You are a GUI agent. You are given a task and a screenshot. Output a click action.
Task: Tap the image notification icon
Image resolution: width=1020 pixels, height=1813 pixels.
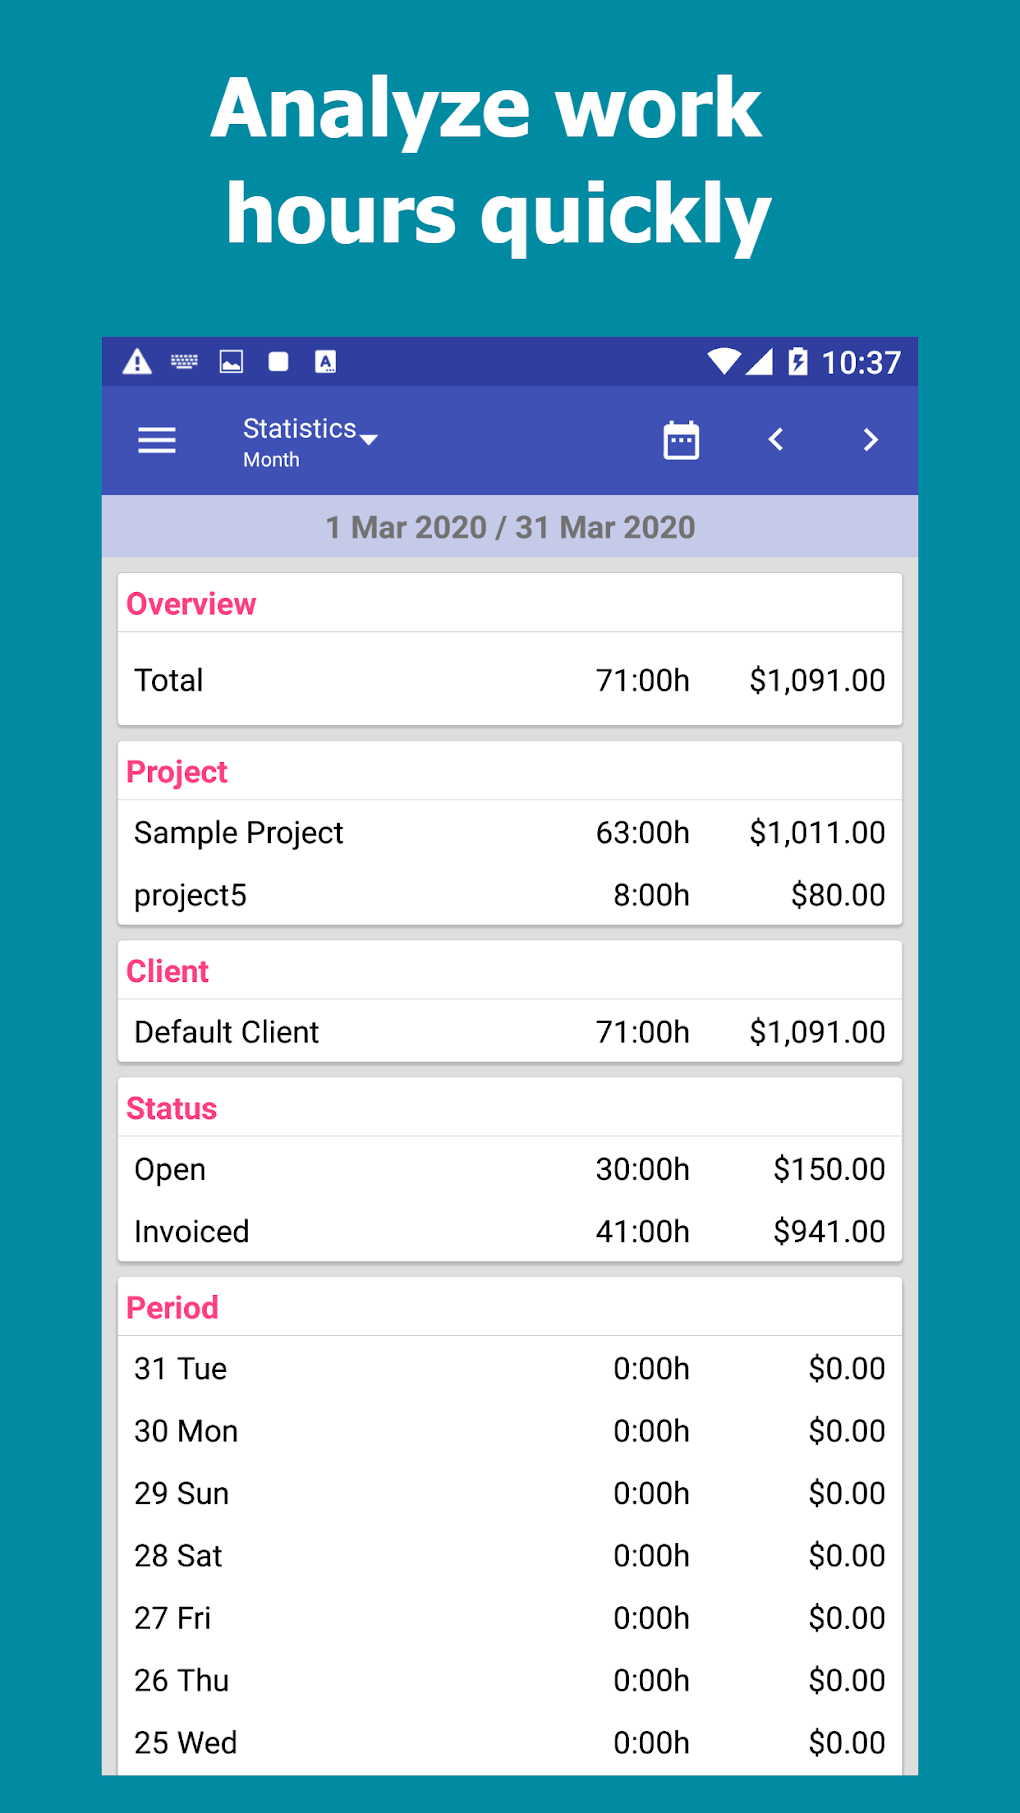[231, 362]
